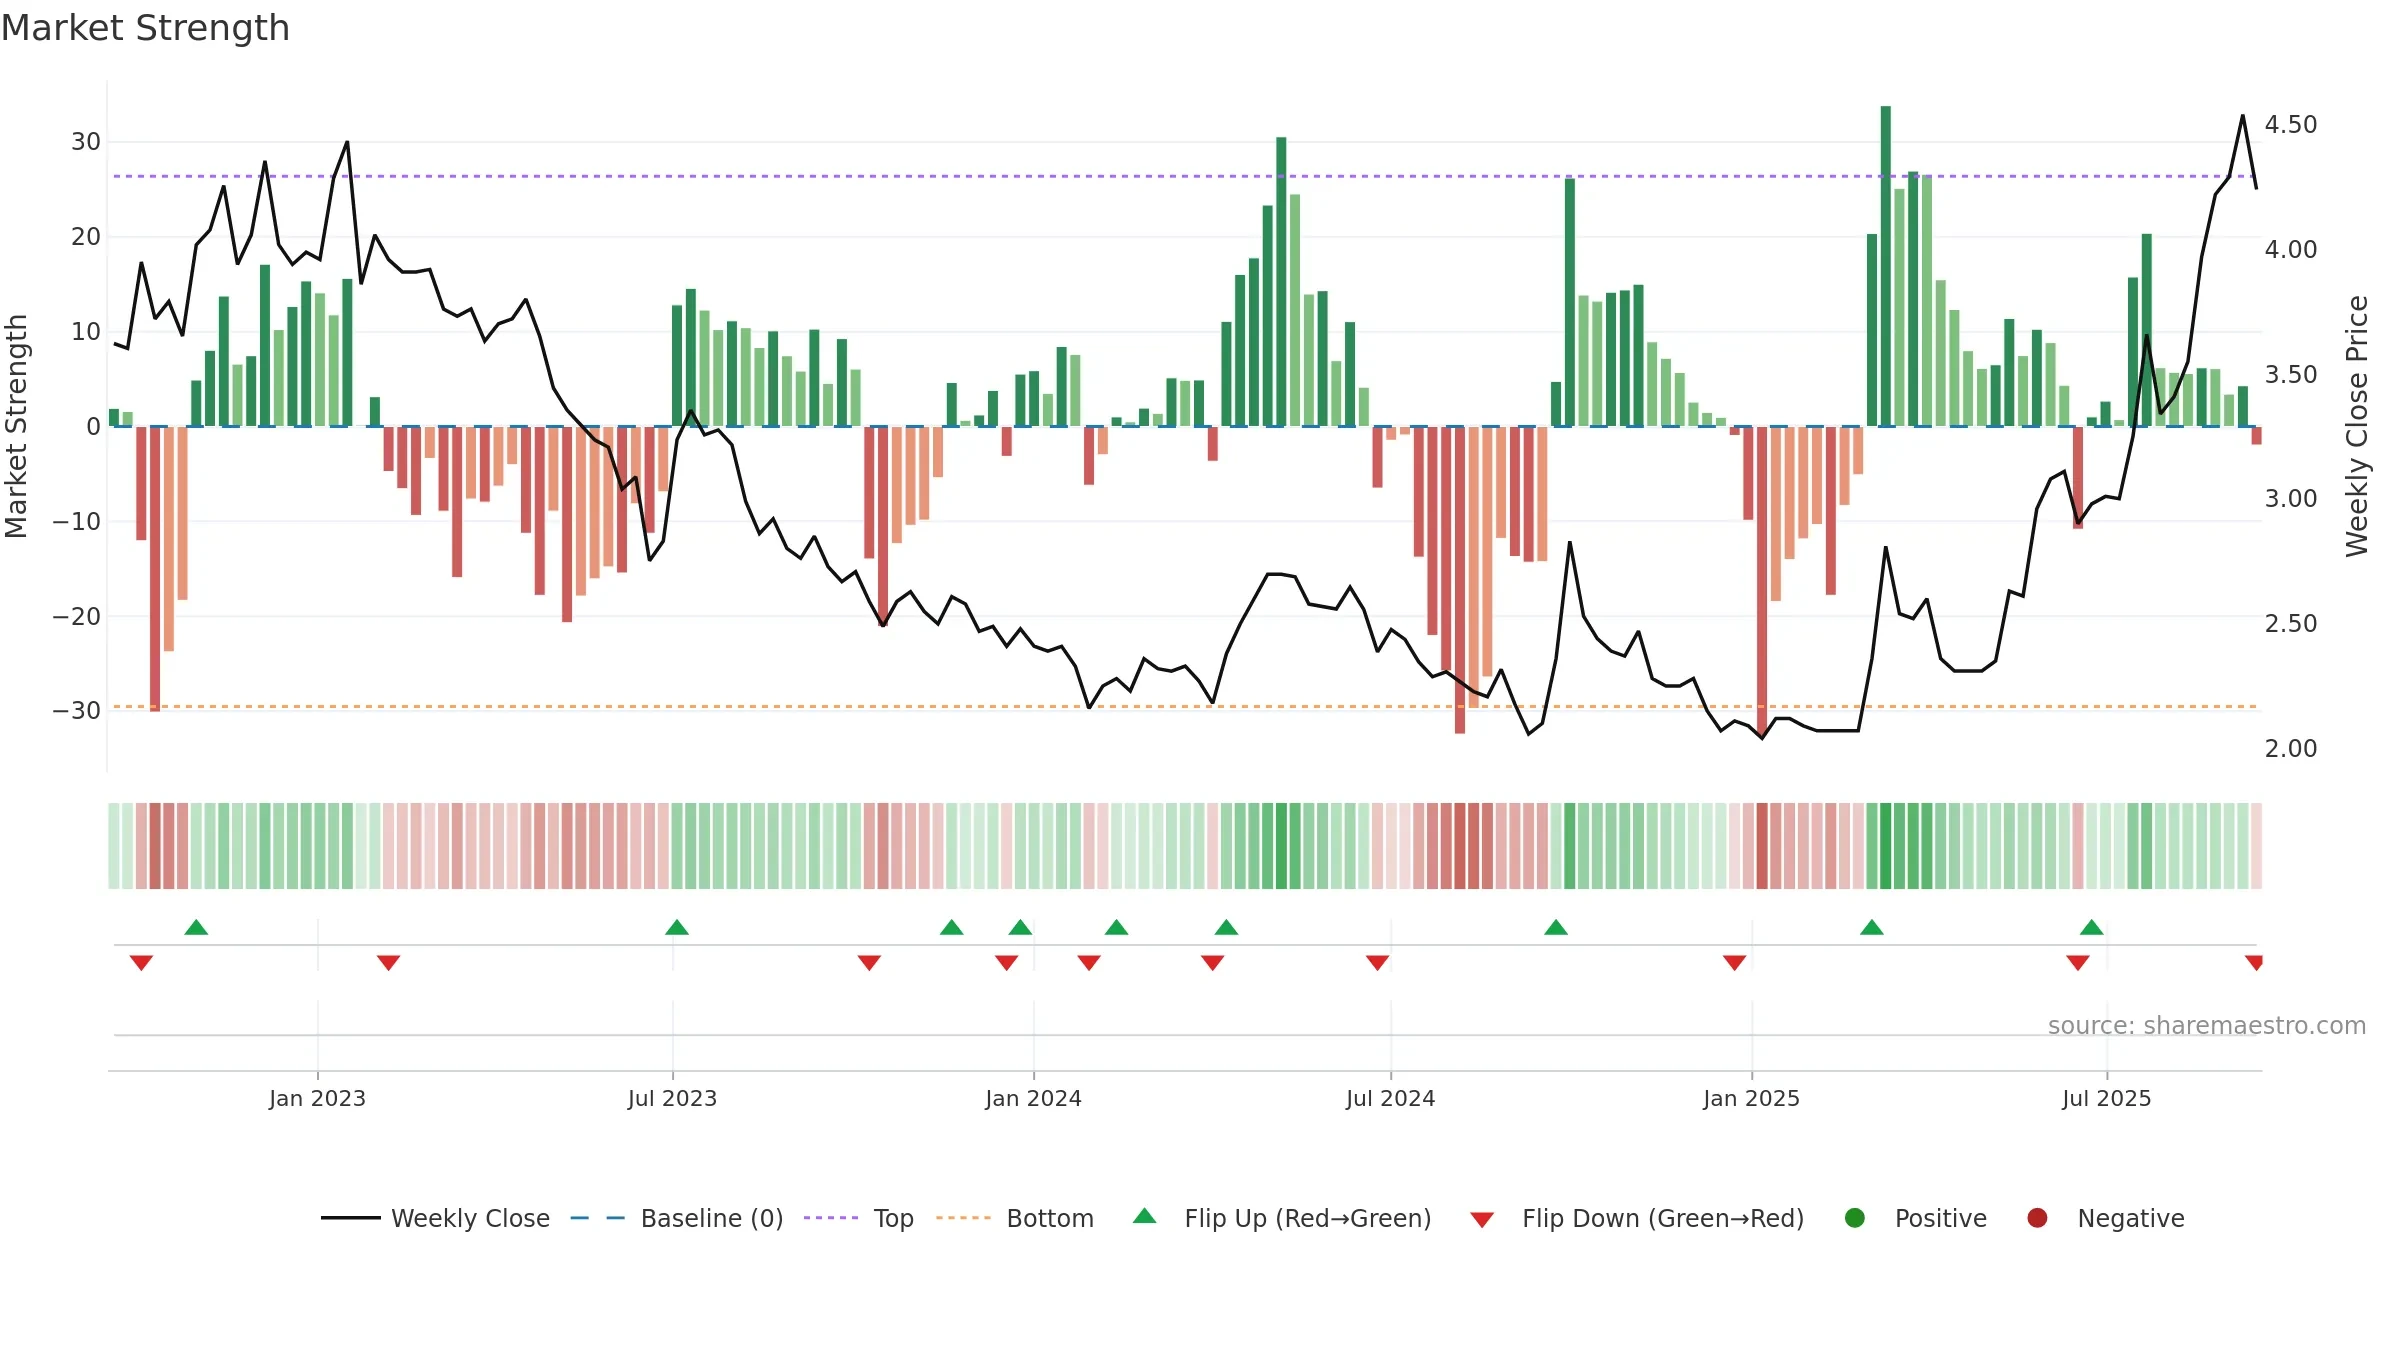
Task: Select the Flip Down marker just after Jan 2023
Action: tap(389, 963)
